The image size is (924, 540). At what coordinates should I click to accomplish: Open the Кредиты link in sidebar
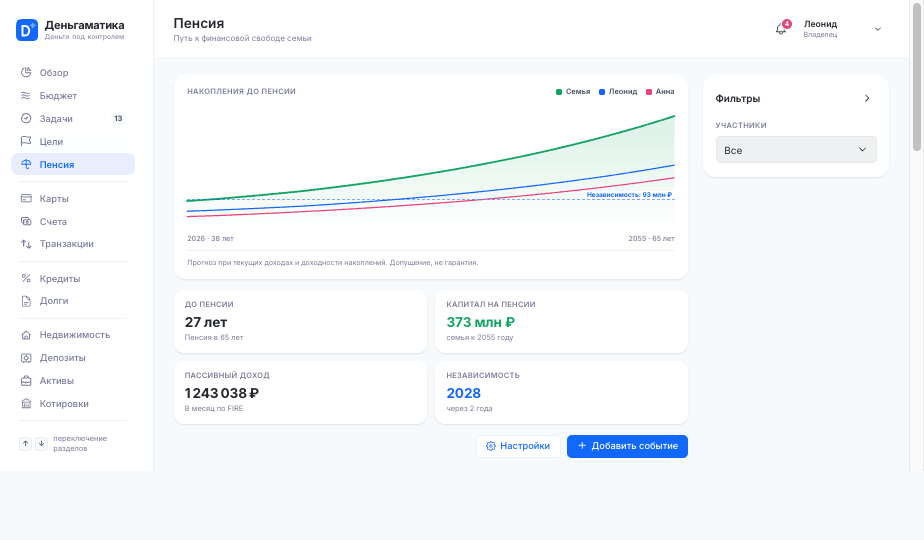(73, 278)
